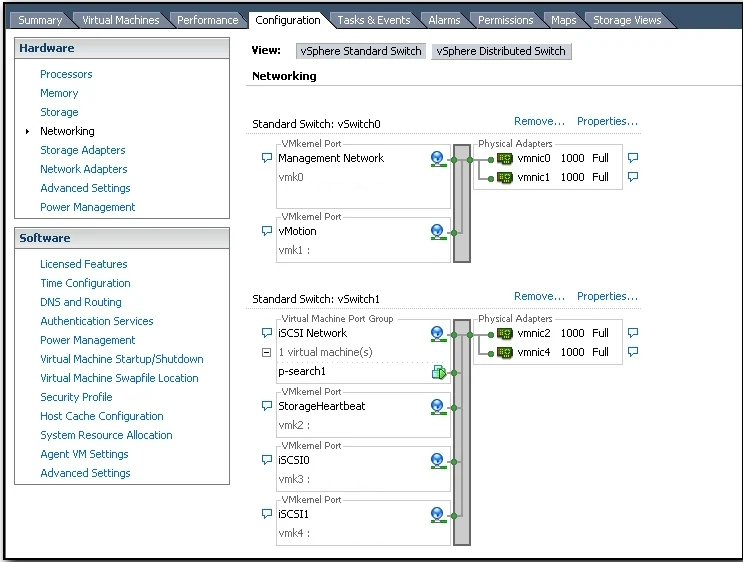Click the vmnic4 physical adapter icon

[504, 352]
